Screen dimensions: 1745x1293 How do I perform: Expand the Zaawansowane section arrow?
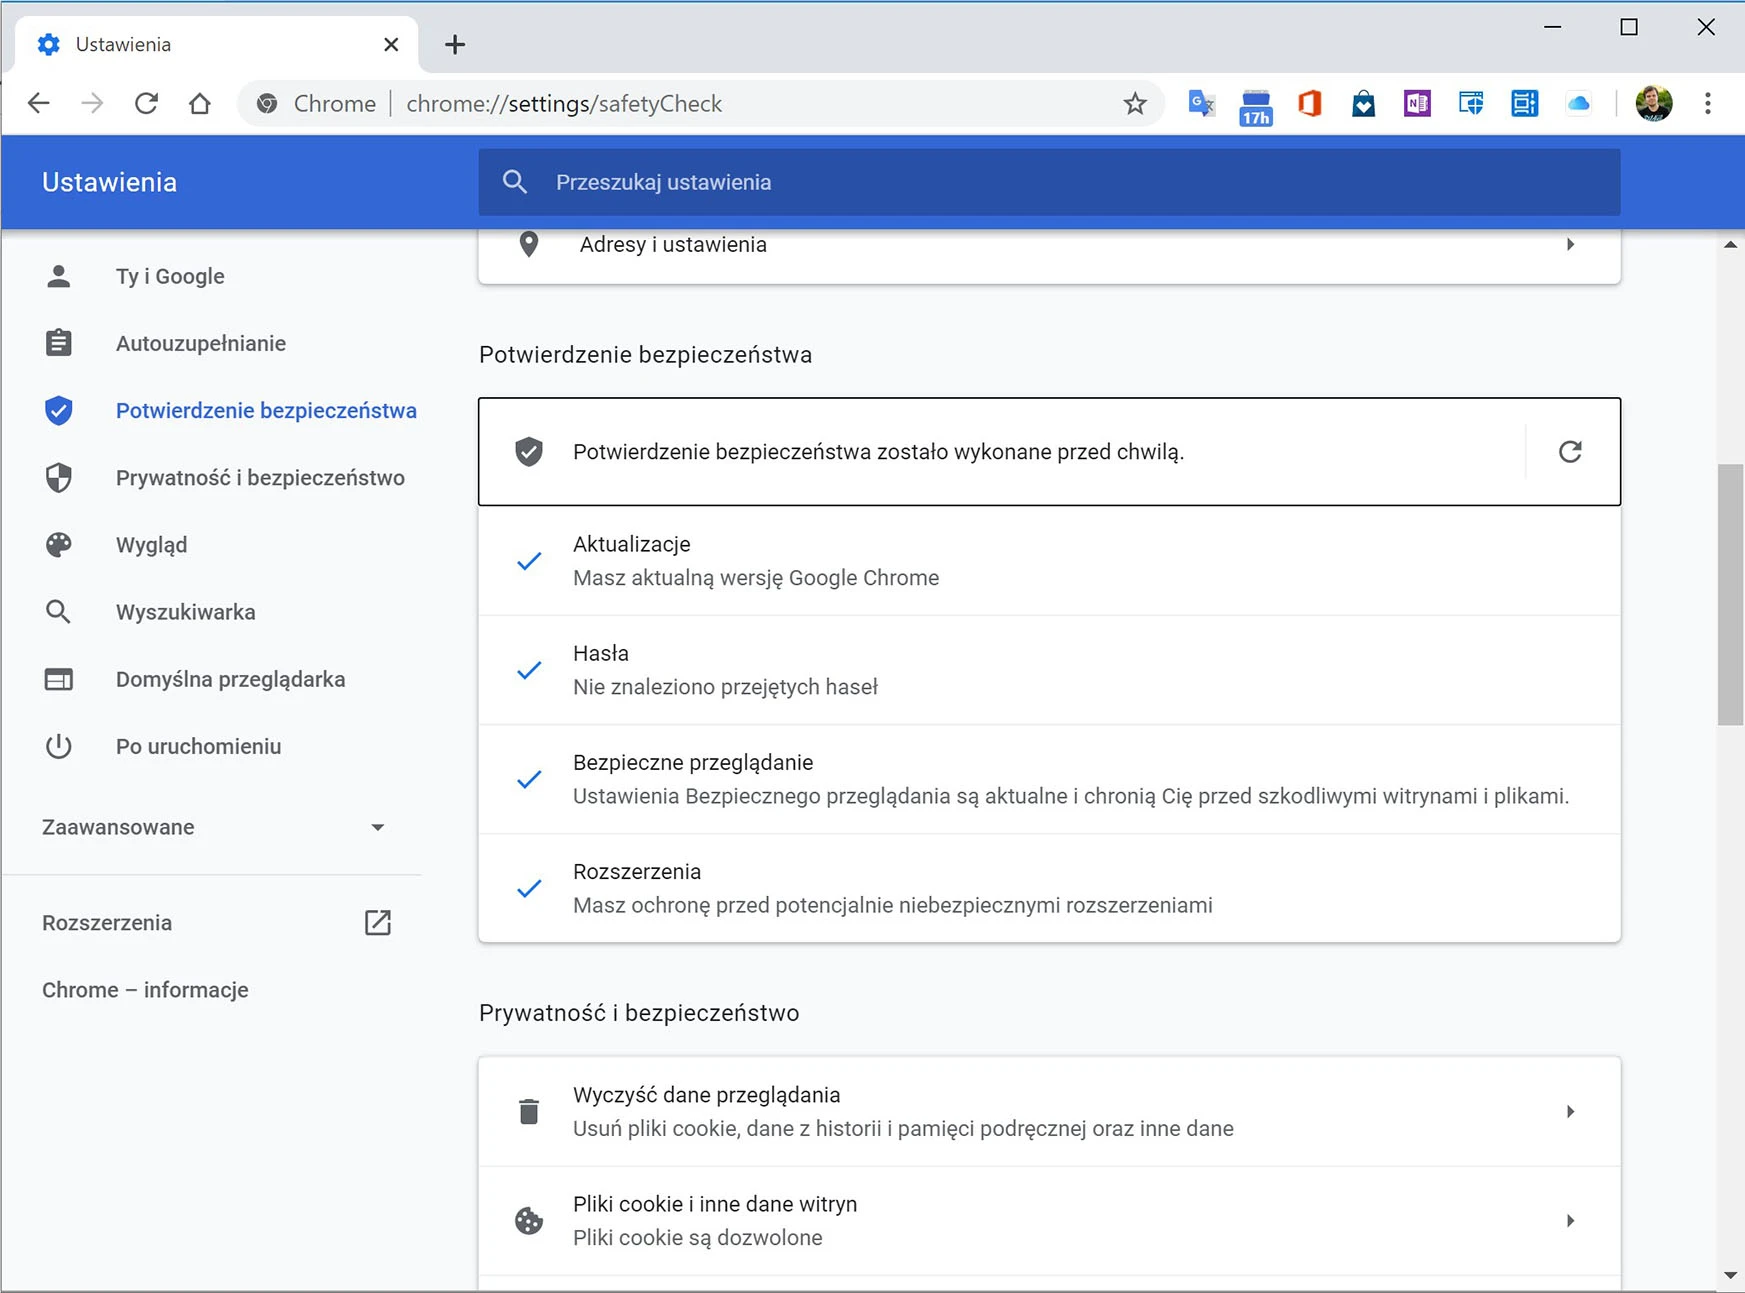(x=377, y=827)
